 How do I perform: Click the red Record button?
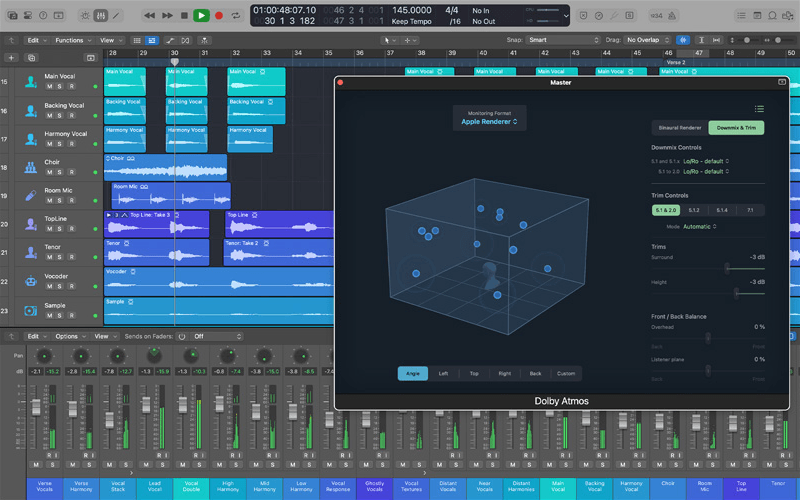[x=219, y=15]
